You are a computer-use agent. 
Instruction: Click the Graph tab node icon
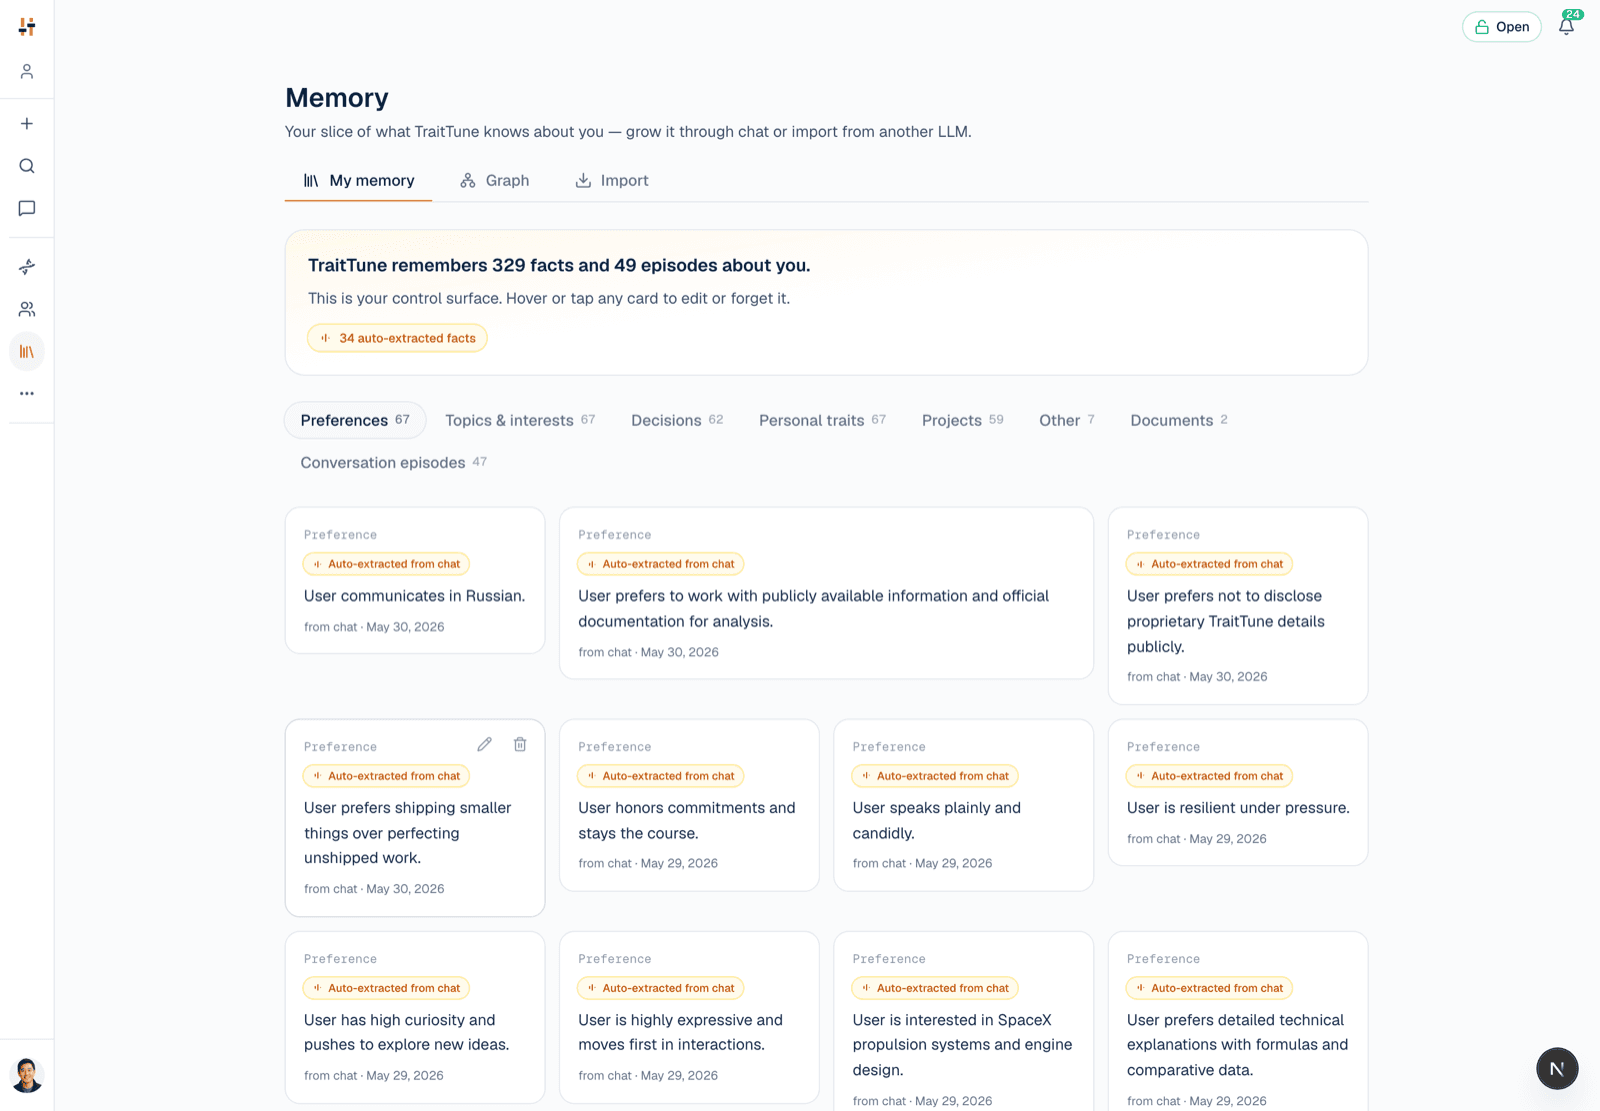[x=468, y=181]
